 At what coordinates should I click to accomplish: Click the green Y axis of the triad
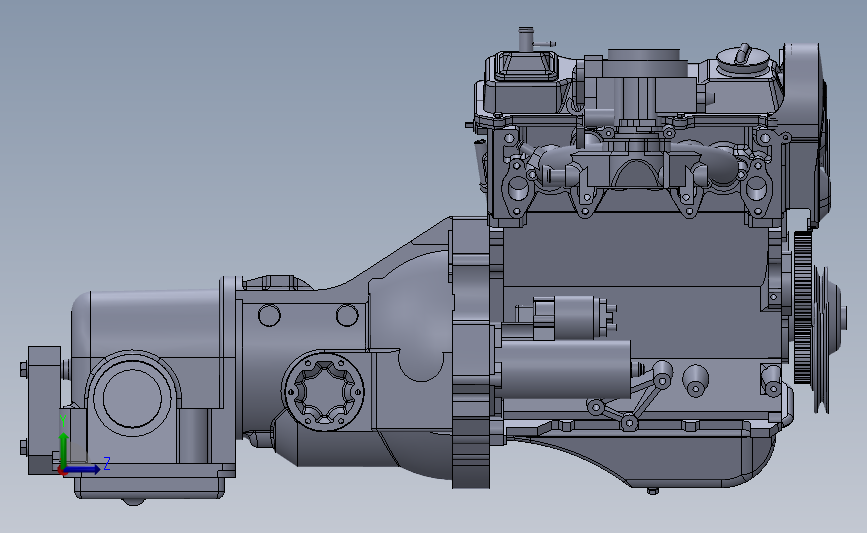pos(64,450)
